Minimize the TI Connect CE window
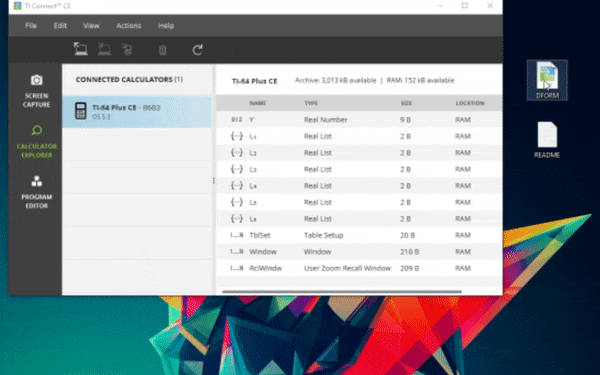This screenshot has height=375, width=600. 440,6
